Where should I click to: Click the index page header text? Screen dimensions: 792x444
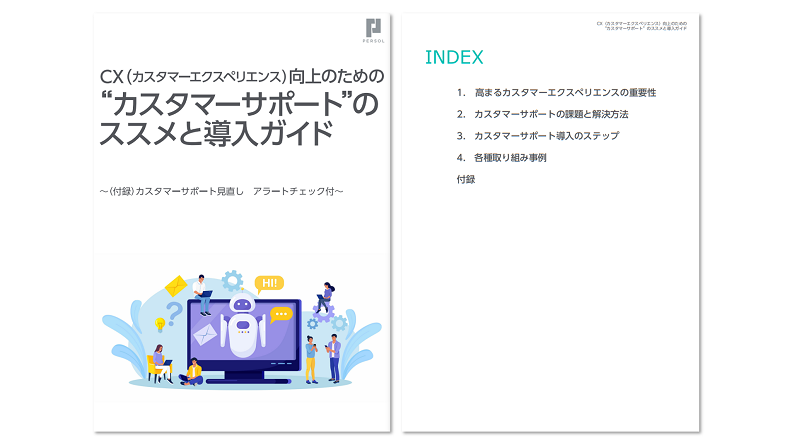click(x=641, y=26)
